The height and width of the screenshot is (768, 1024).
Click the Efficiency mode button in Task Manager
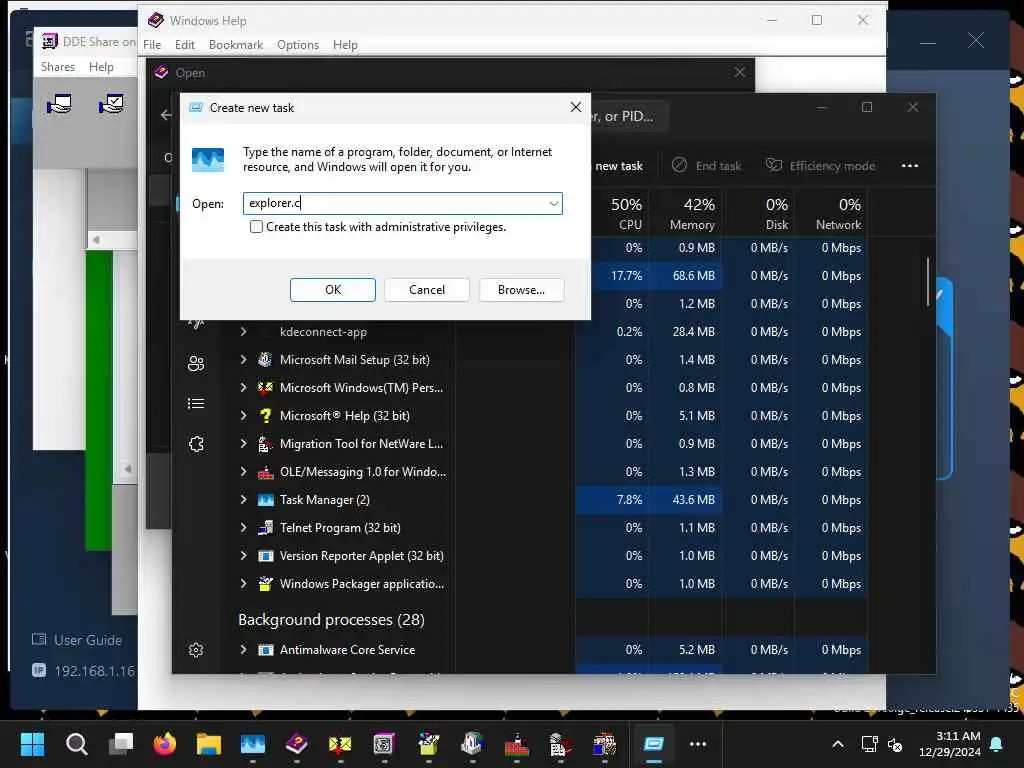pos(820,166)
